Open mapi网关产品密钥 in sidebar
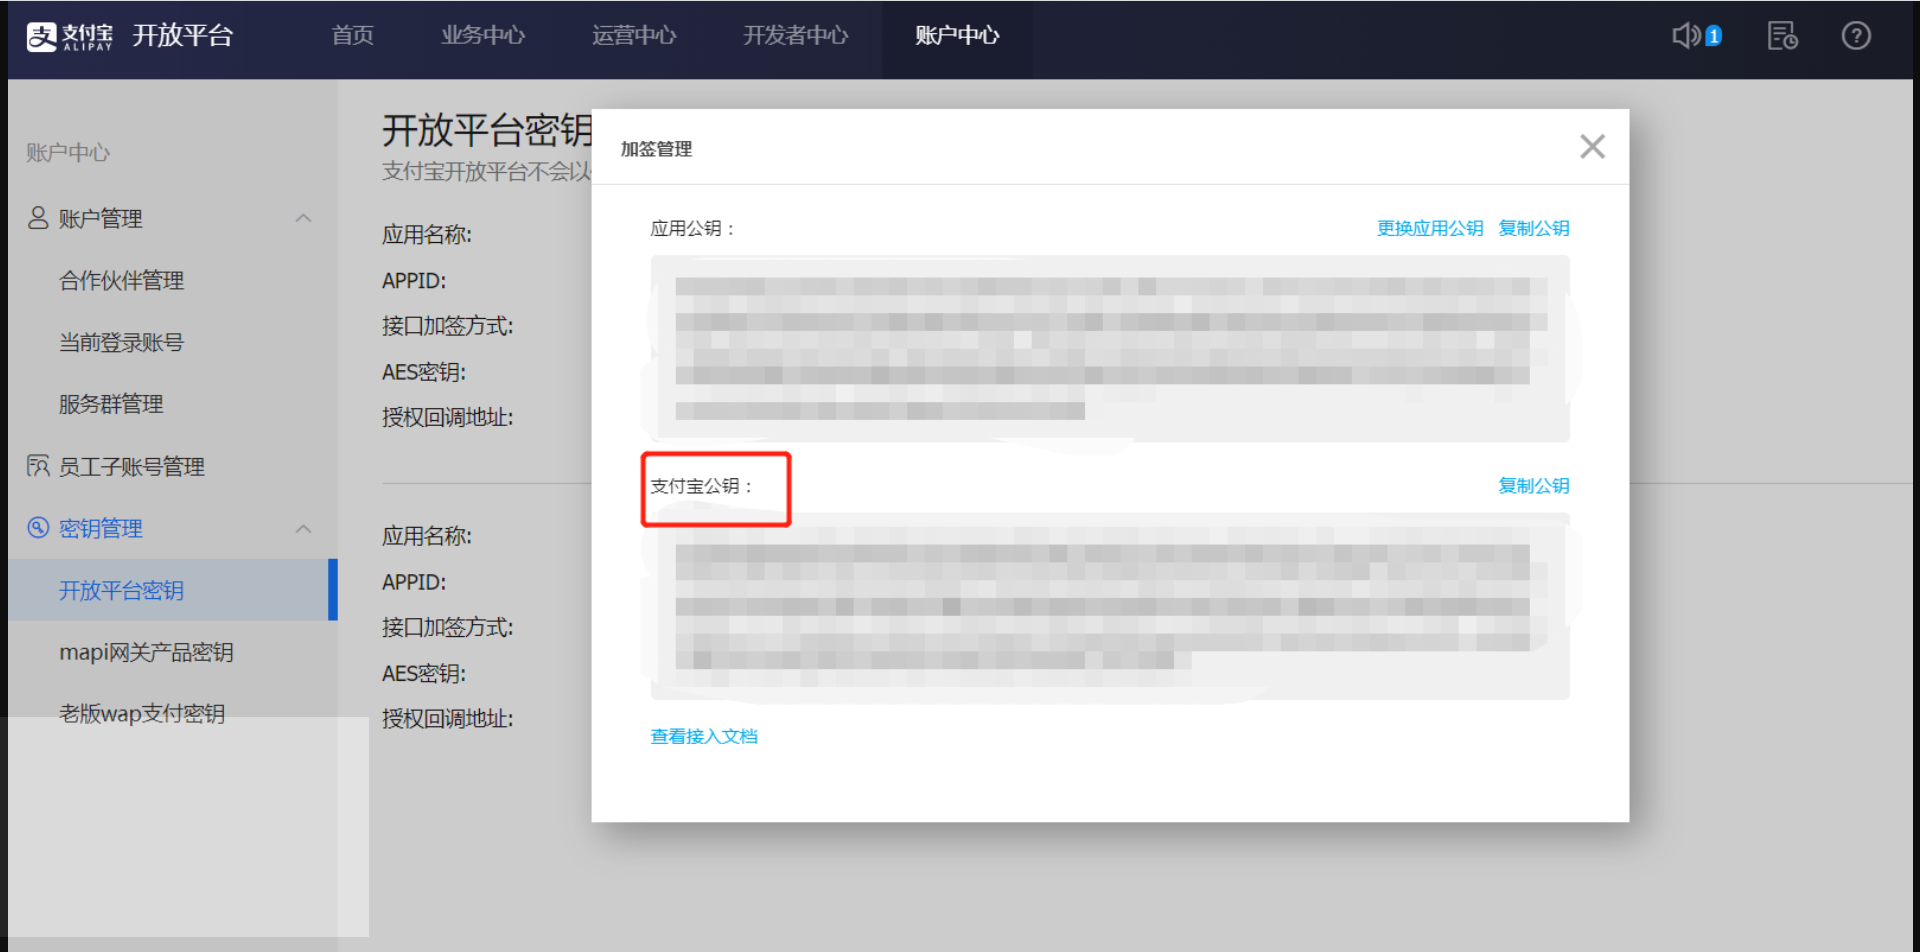 click(146, 653)
